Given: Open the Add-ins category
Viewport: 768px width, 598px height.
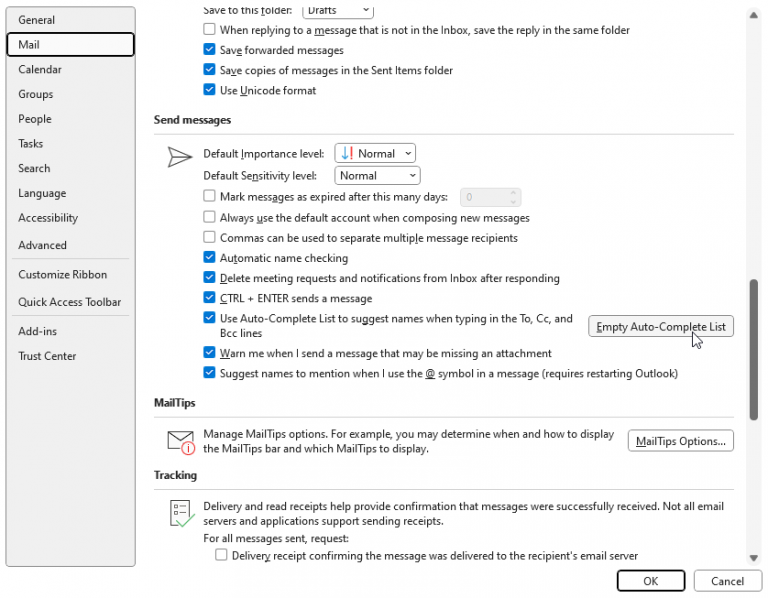Looking at the screenshot, I should 71,331.
